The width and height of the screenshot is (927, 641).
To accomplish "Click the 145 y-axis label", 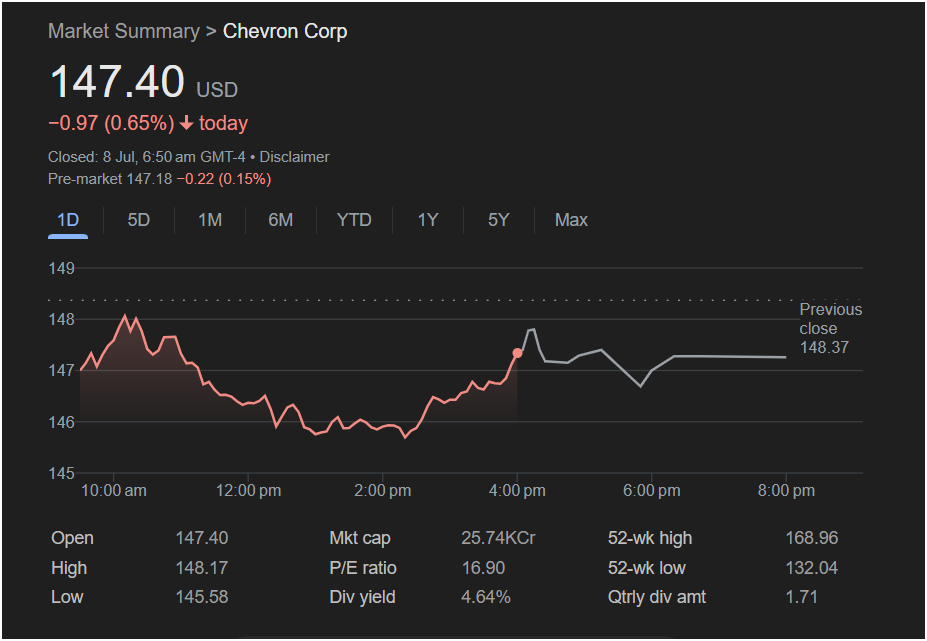I will [x=61, y=473].
